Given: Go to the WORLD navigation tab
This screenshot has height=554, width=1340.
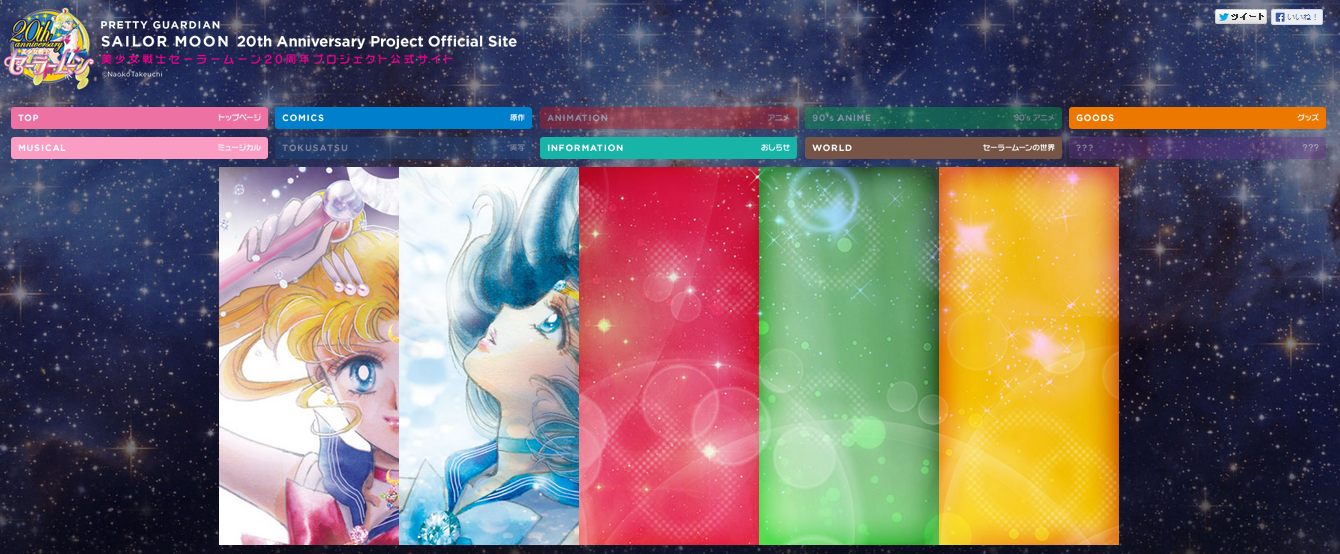Looking at the screenshot, I should (933, 148).
